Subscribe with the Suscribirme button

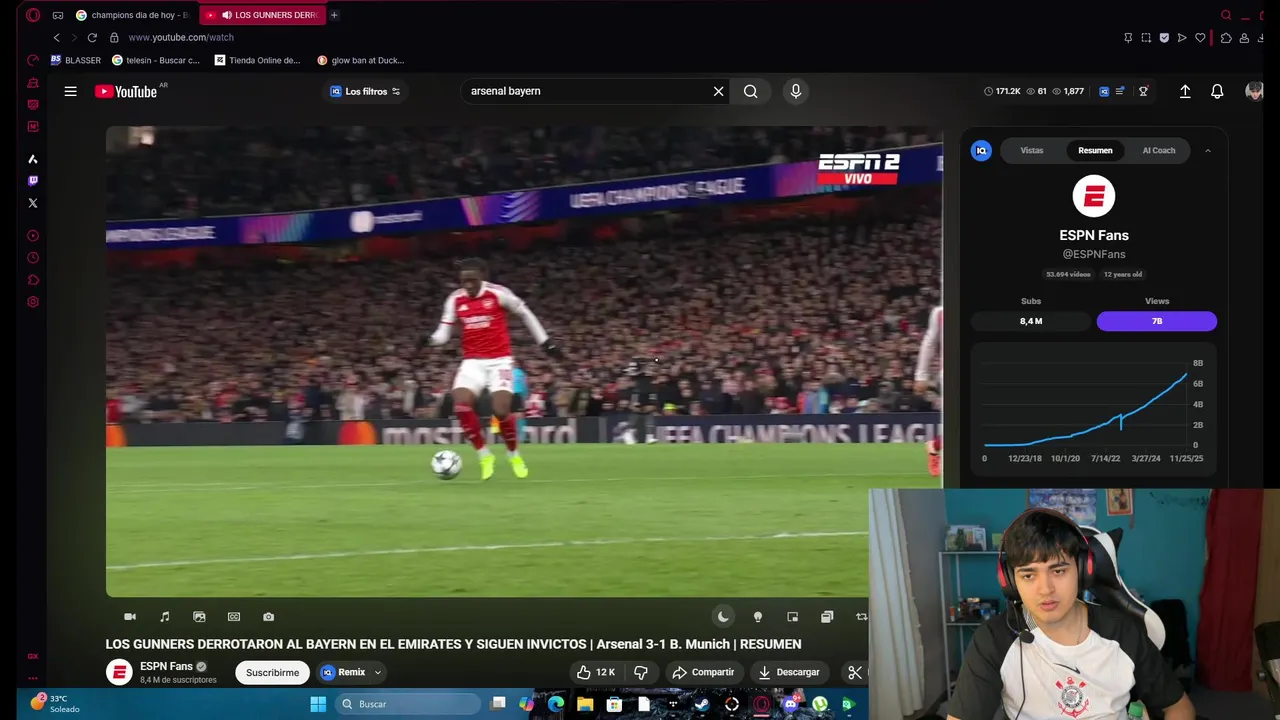272,673
